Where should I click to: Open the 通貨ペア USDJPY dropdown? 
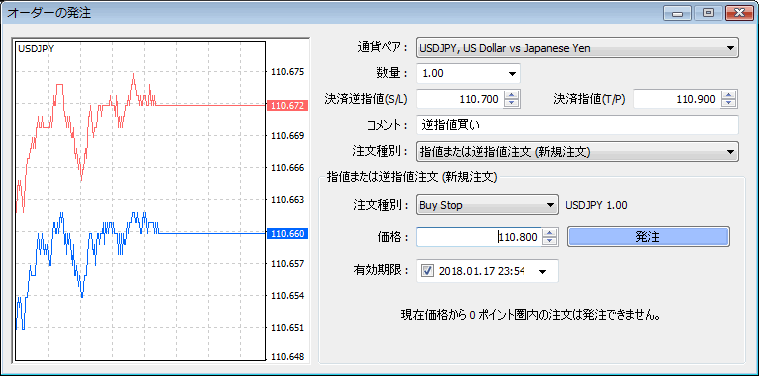577,48
